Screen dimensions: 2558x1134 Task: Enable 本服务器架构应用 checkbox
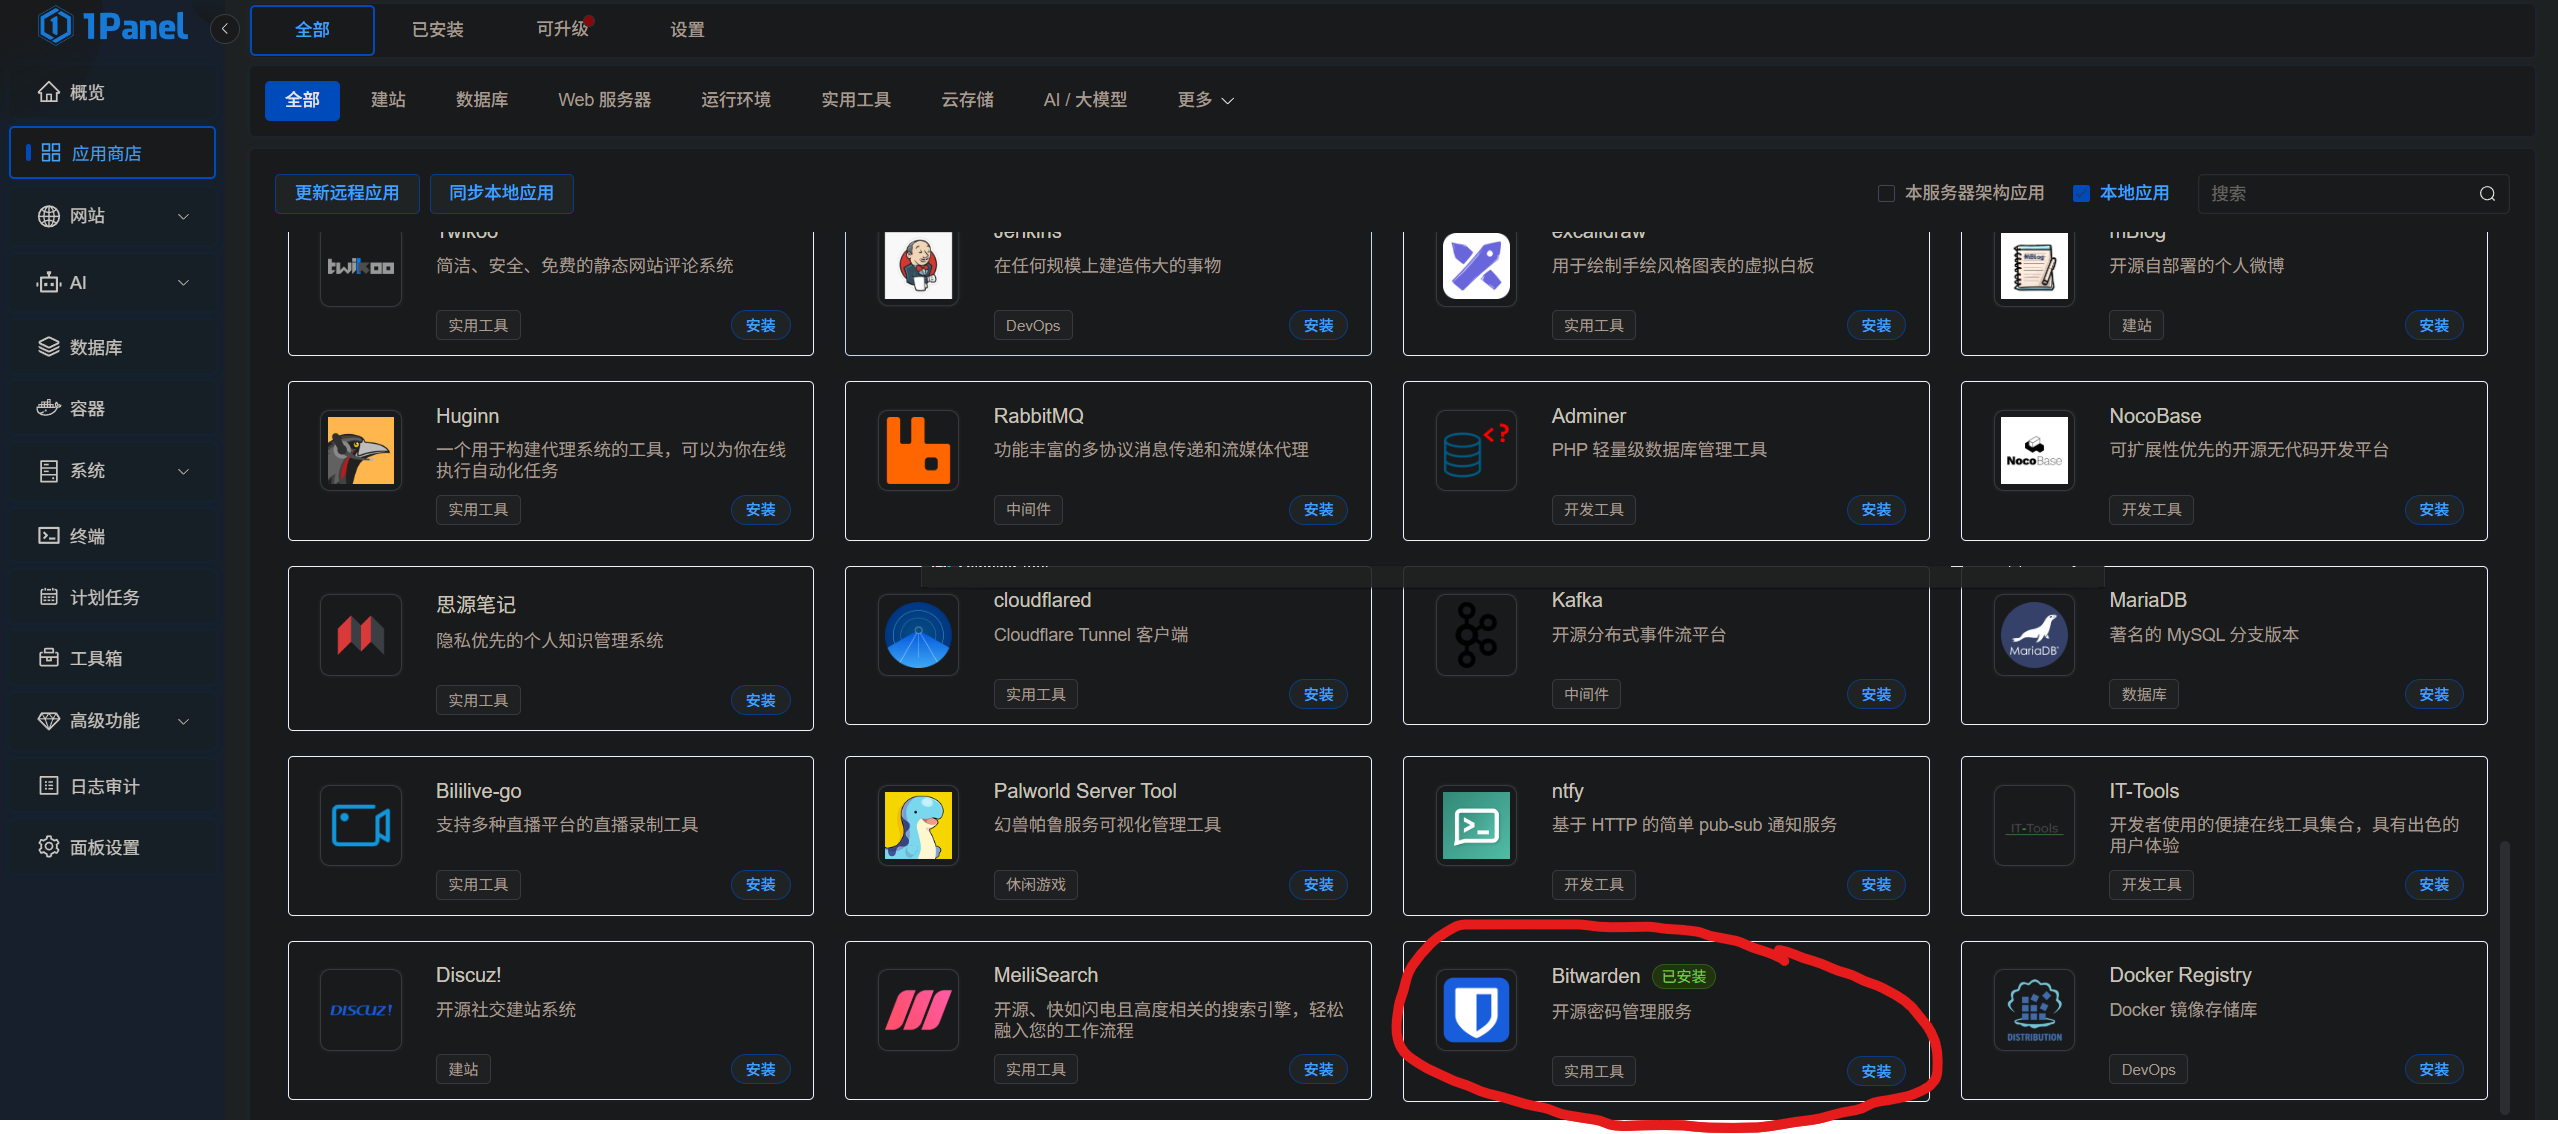pos(1886,194)
